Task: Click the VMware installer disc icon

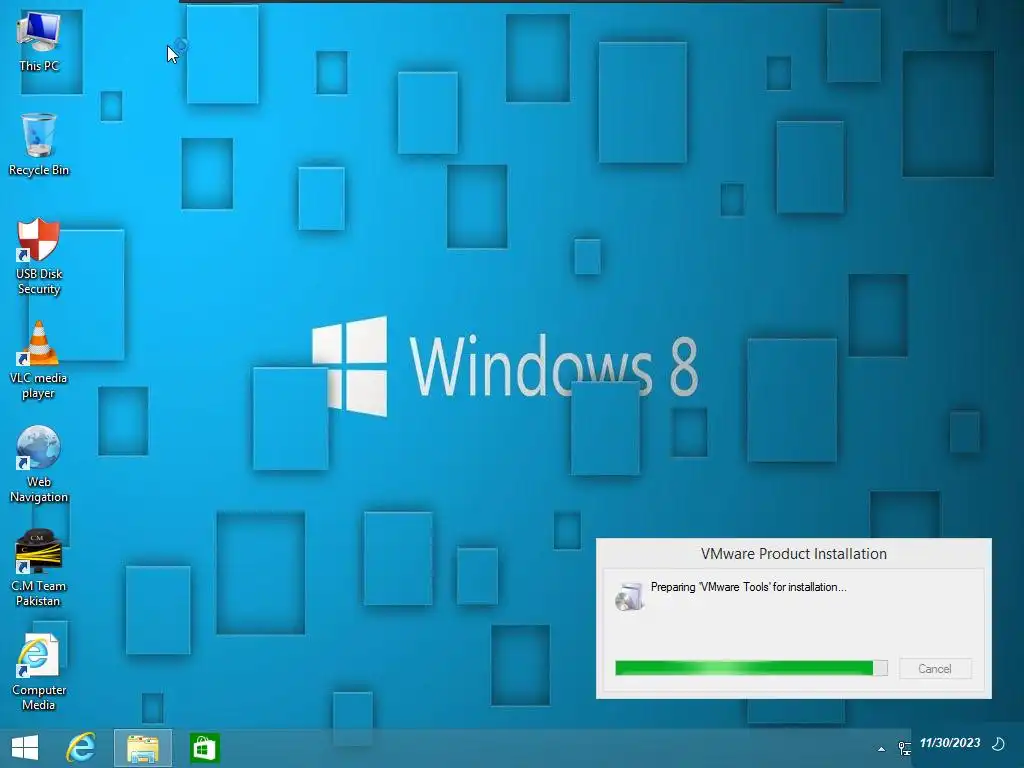Action: 630,596
